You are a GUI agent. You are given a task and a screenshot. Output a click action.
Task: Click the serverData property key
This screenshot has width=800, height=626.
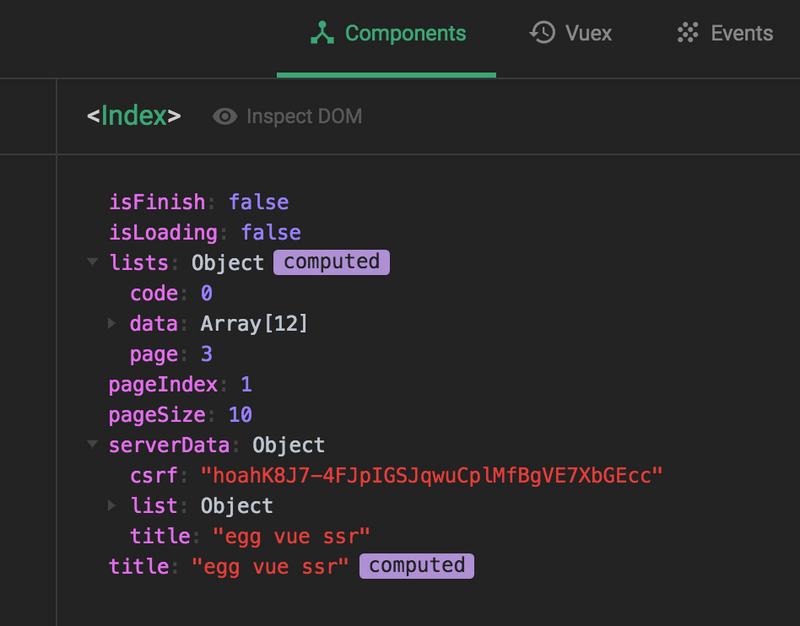[x=169, y=445]
